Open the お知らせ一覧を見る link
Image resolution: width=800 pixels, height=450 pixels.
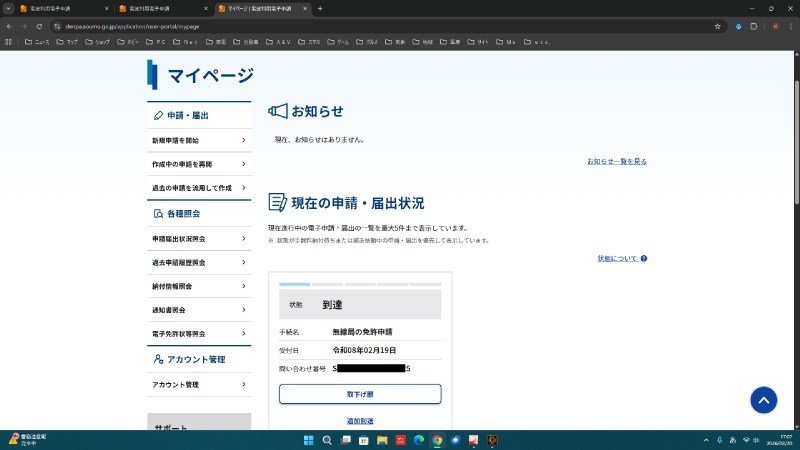coord(616,161)
